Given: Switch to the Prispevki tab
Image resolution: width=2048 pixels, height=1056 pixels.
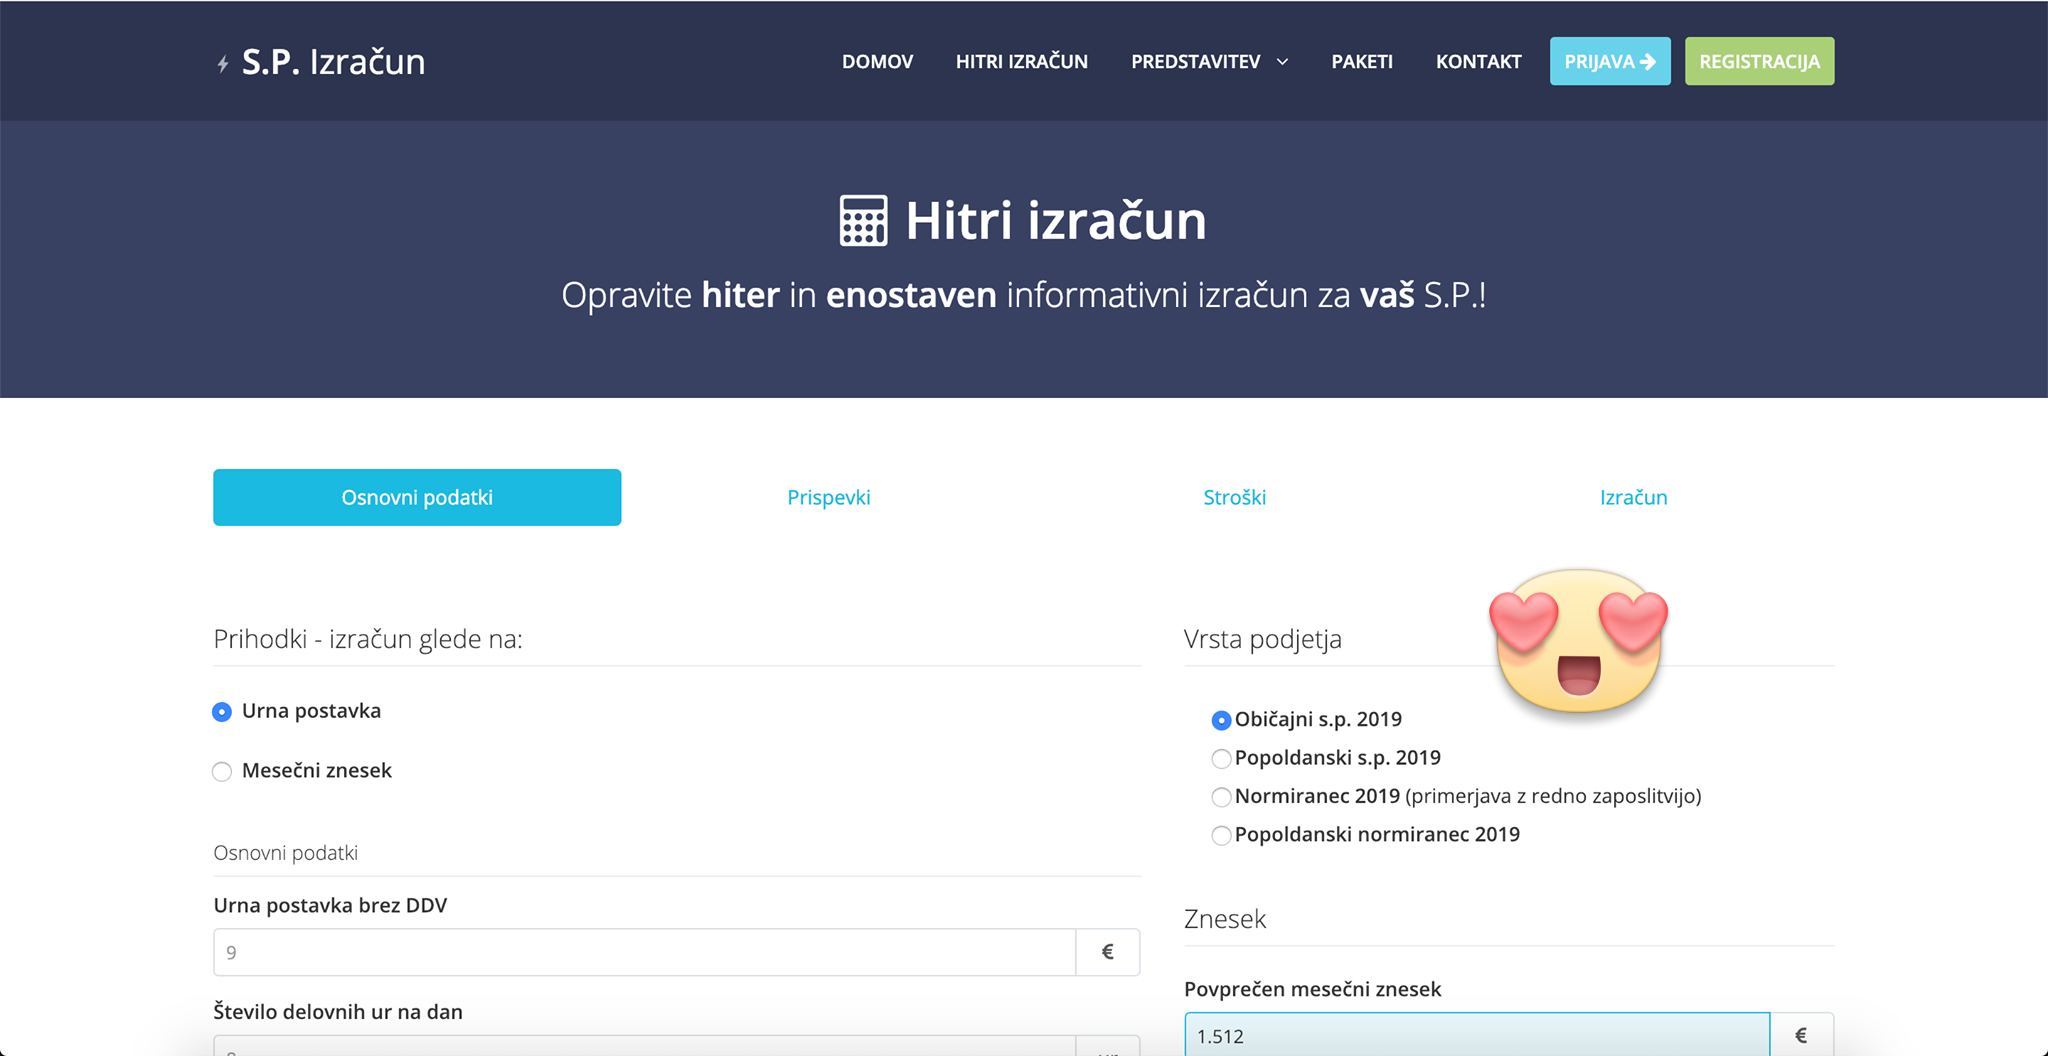Looking at the screenshot, I should pos(828,497).
